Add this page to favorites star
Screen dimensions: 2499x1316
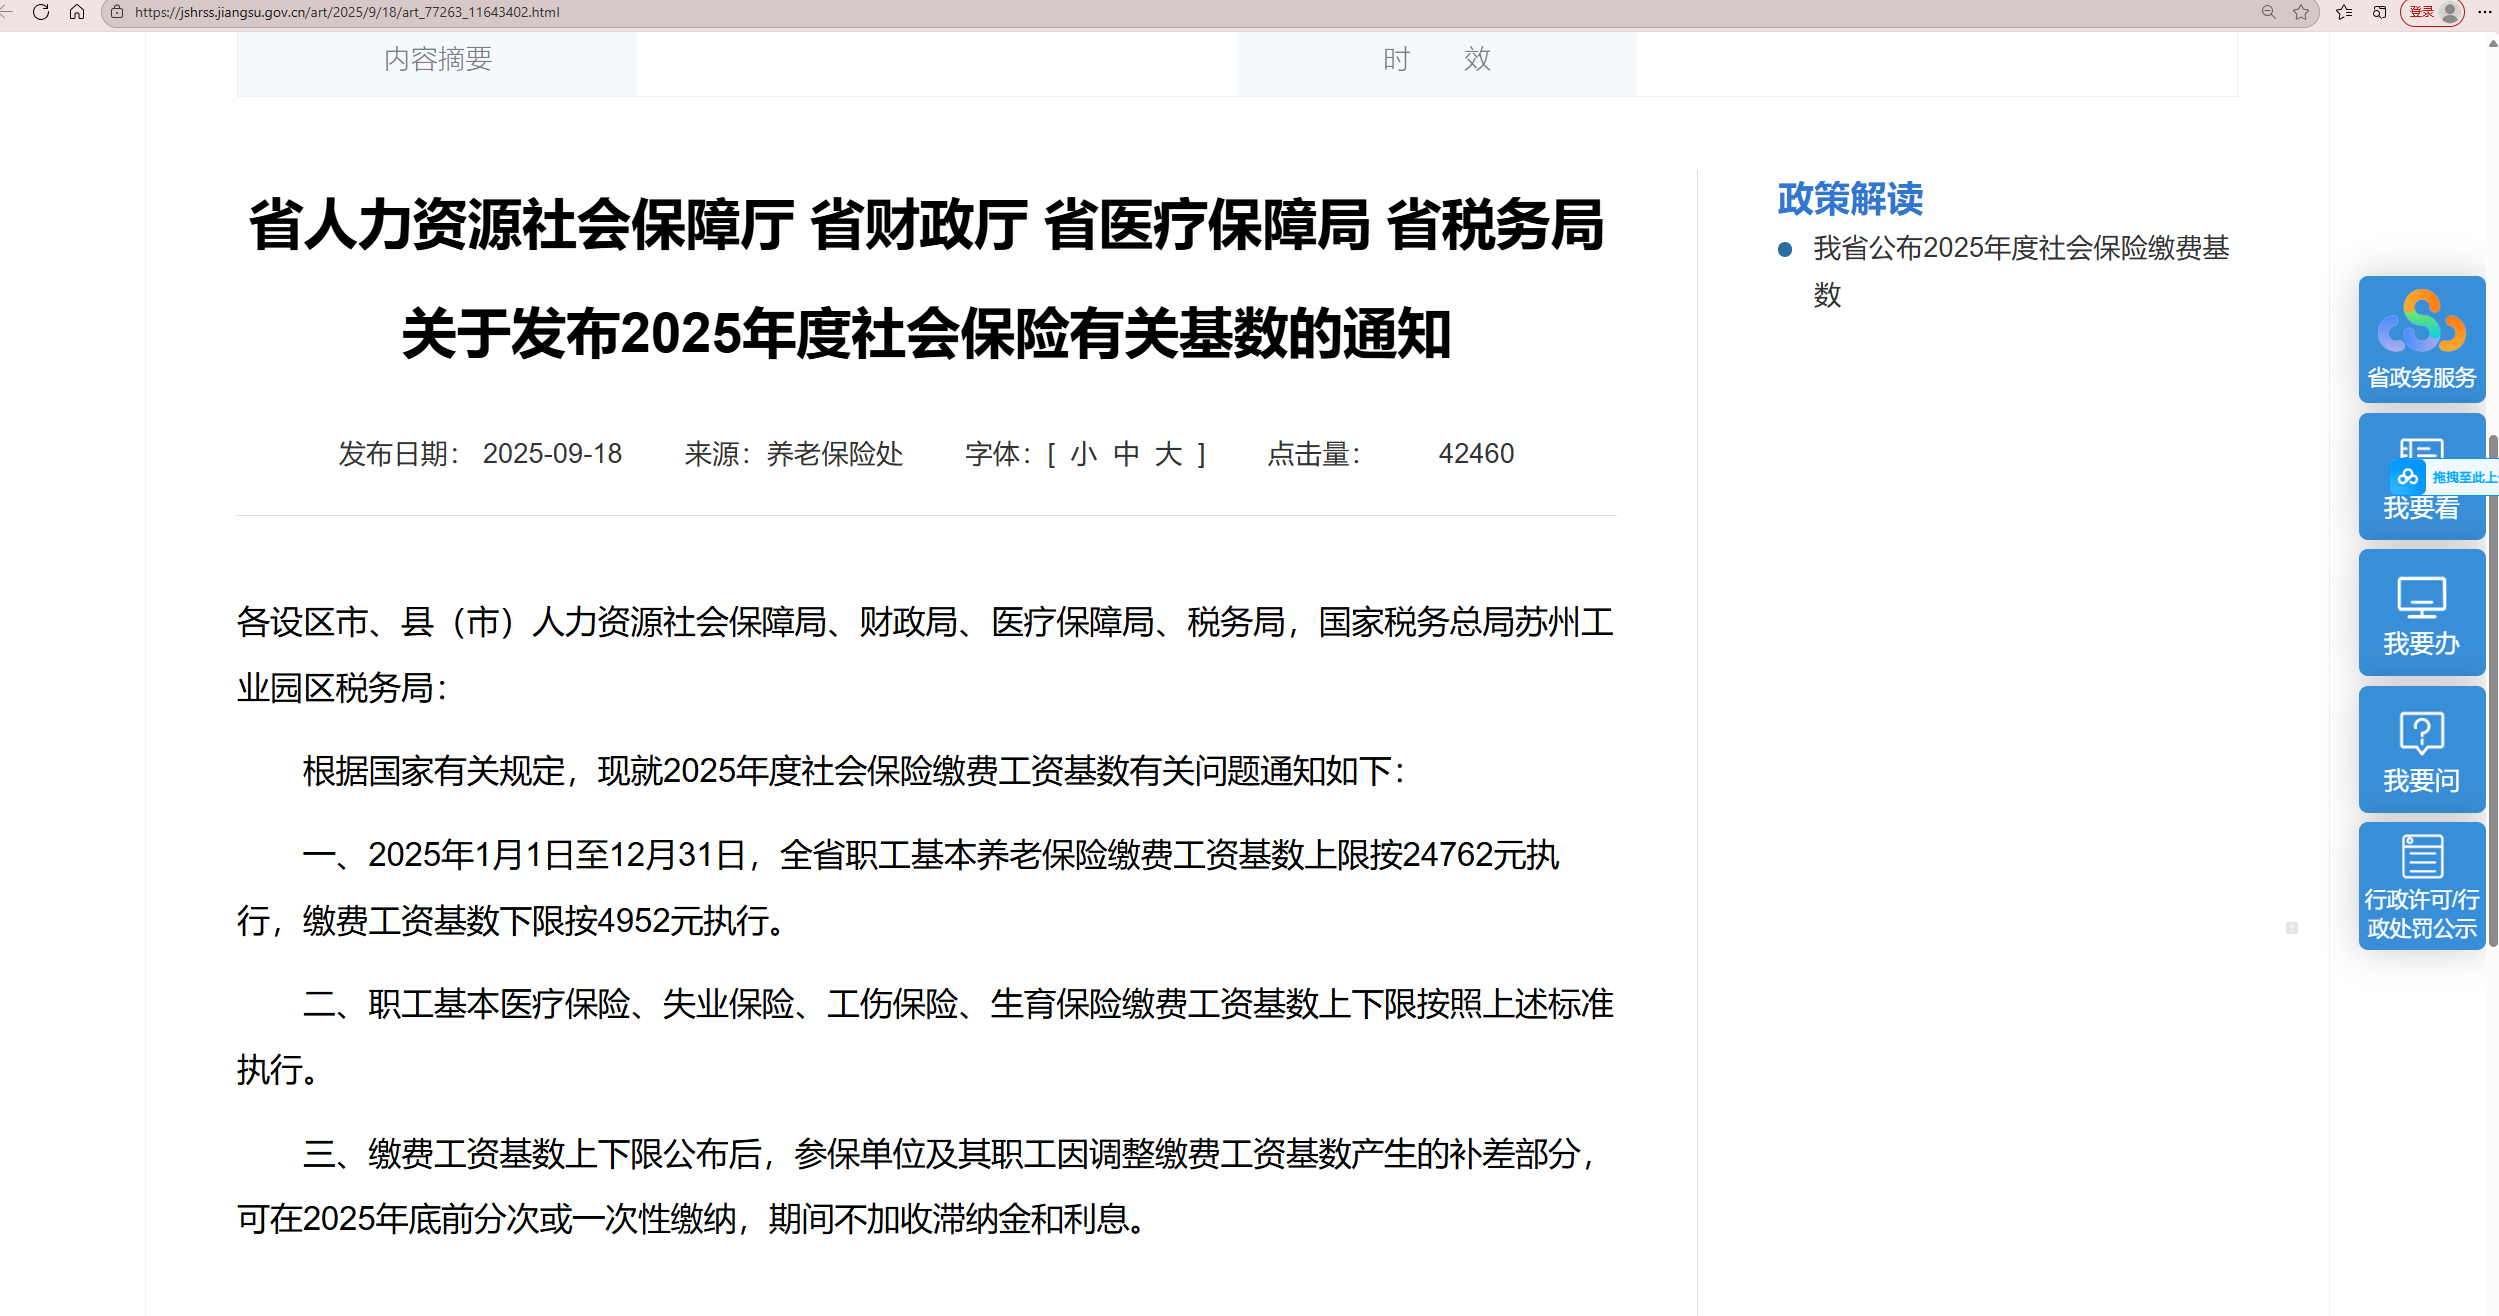pyautogui.click(x=2301, y=12)
